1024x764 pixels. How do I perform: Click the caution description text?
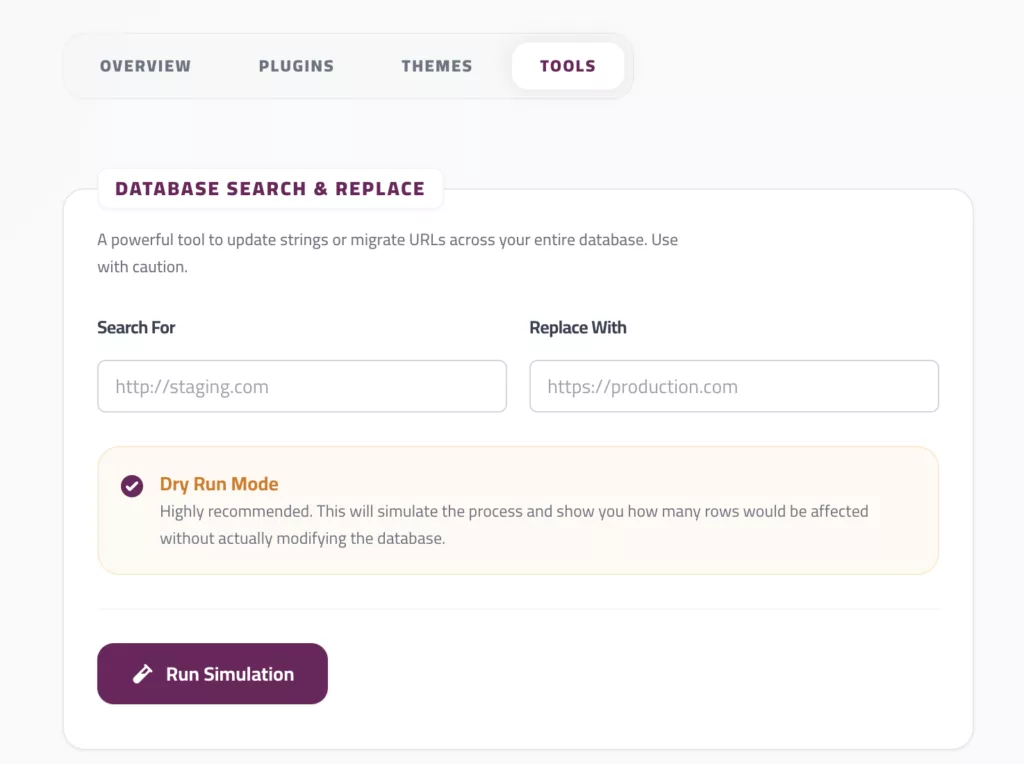(513, 523)
